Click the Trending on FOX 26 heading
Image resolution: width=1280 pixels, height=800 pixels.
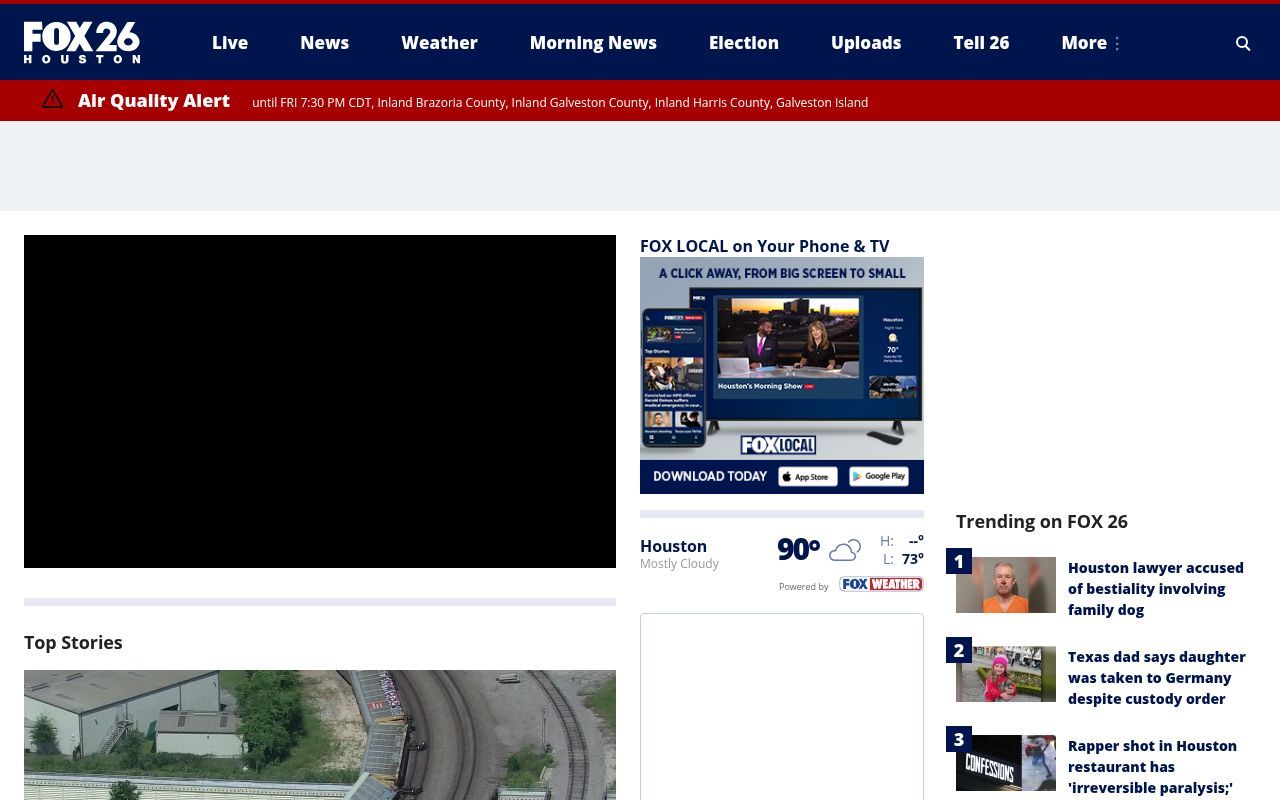point(1042,521)
